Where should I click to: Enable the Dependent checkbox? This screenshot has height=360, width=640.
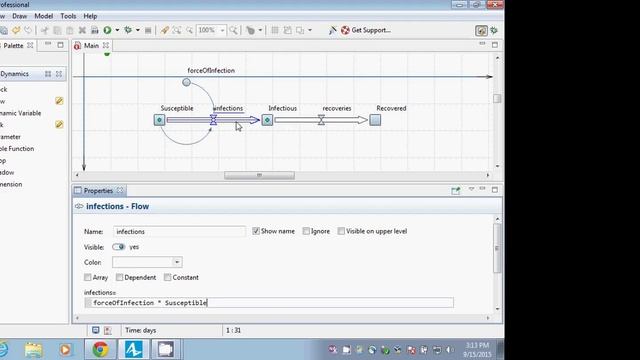point(119,277)
